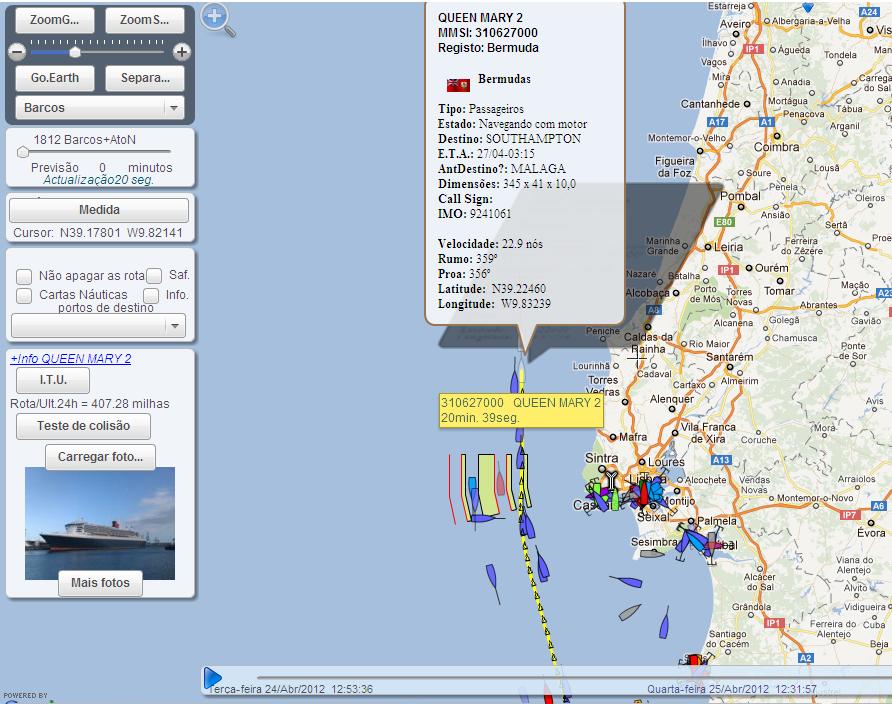Viewport: 892px width, 704px height.
Task: Click the A6 highway marker
Action: 878,506
